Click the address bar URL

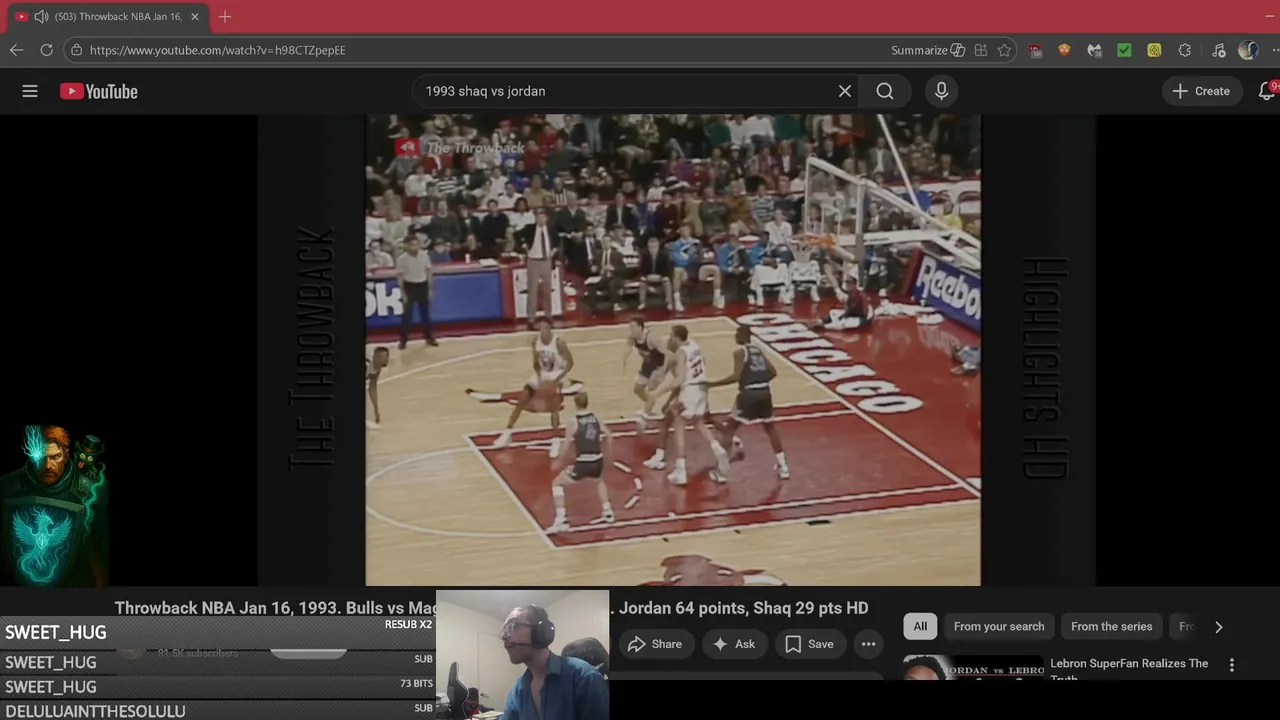(x=217, y=50)
